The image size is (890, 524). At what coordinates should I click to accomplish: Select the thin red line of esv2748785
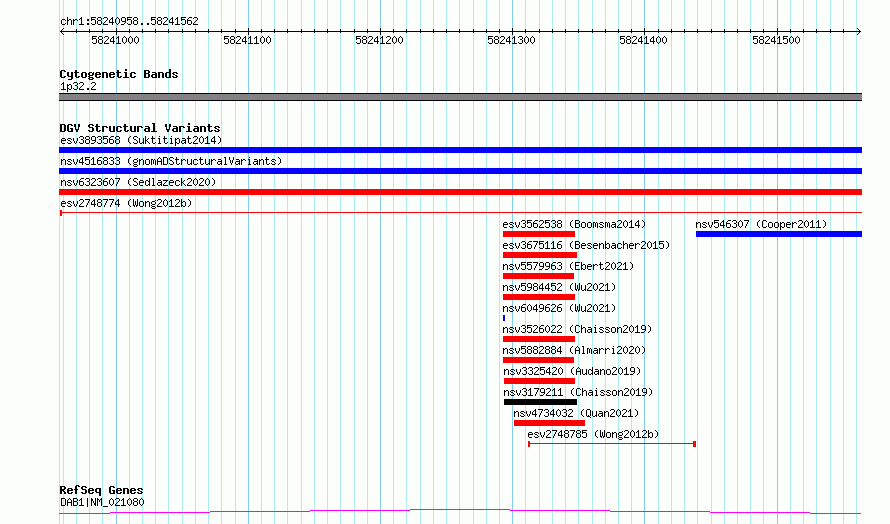(x=612, y=444)
